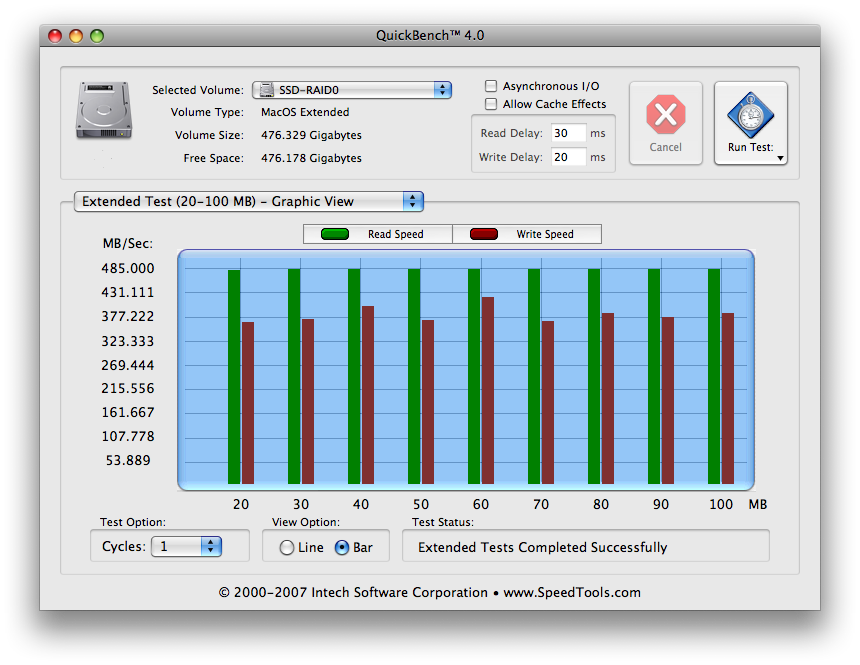Open the Run Test arrow menu

coord(780,158)
